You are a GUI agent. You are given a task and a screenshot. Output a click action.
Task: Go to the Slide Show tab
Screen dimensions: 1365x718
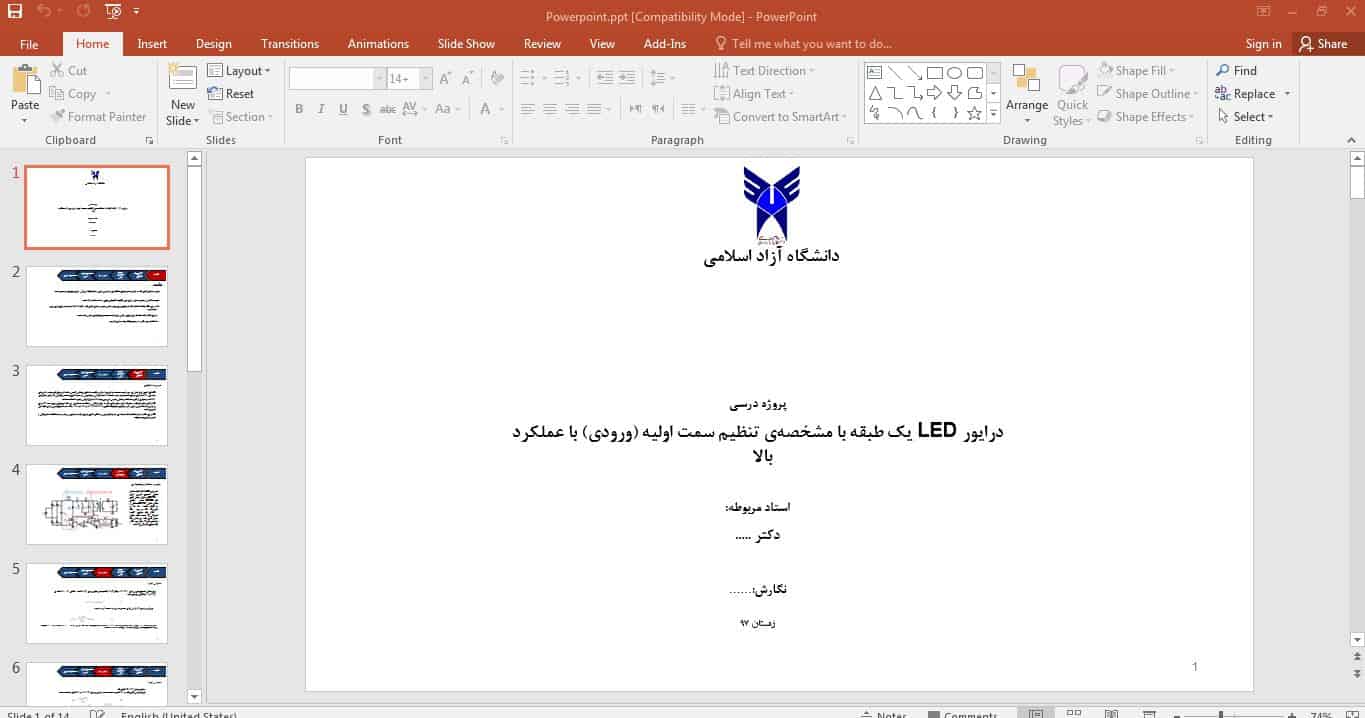pyautogui.click(x=466, y=44)
